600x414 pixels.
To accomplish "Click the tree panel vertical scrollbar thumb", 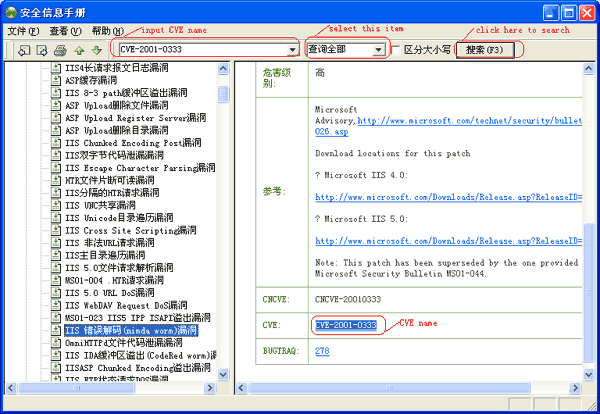I will 223,92.
